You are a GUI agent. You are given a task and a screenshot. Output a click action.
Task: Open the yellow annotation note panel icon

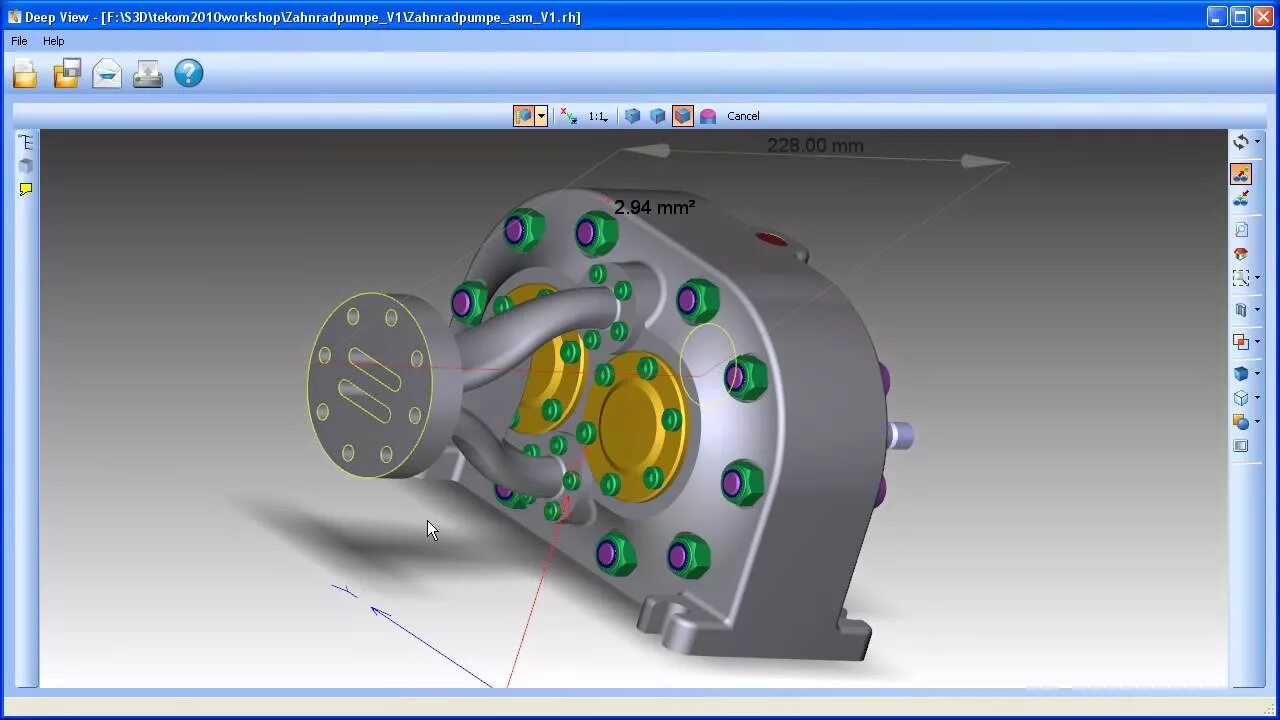tap(26, 189)
